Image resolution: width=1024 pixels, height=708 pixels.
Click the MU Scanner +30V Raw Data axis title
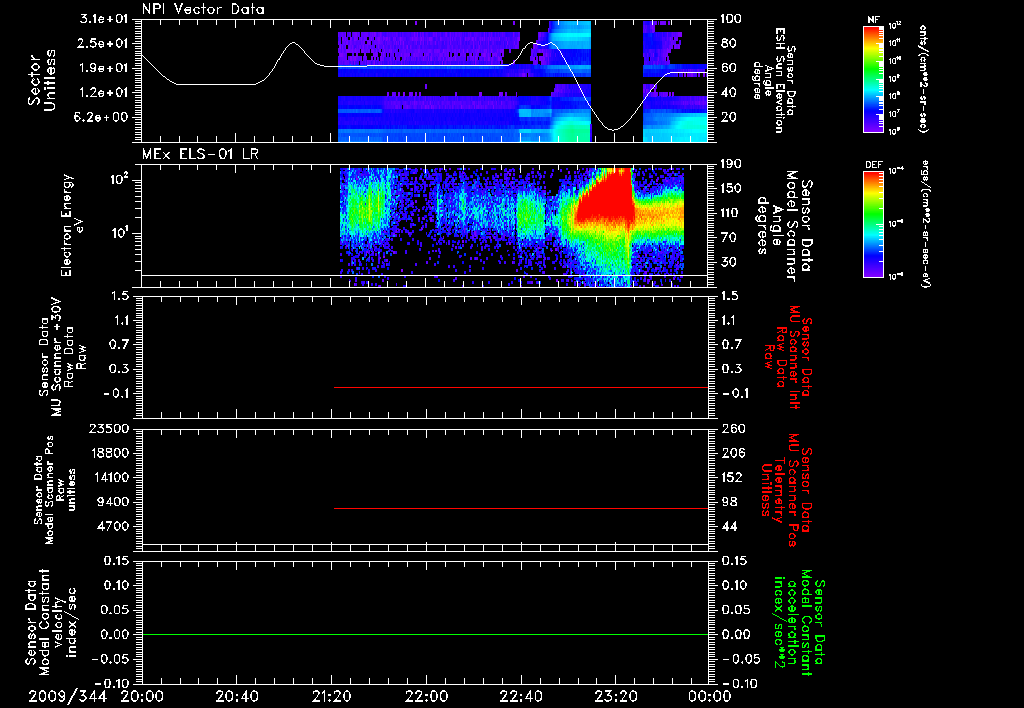[x=62, y=357]
